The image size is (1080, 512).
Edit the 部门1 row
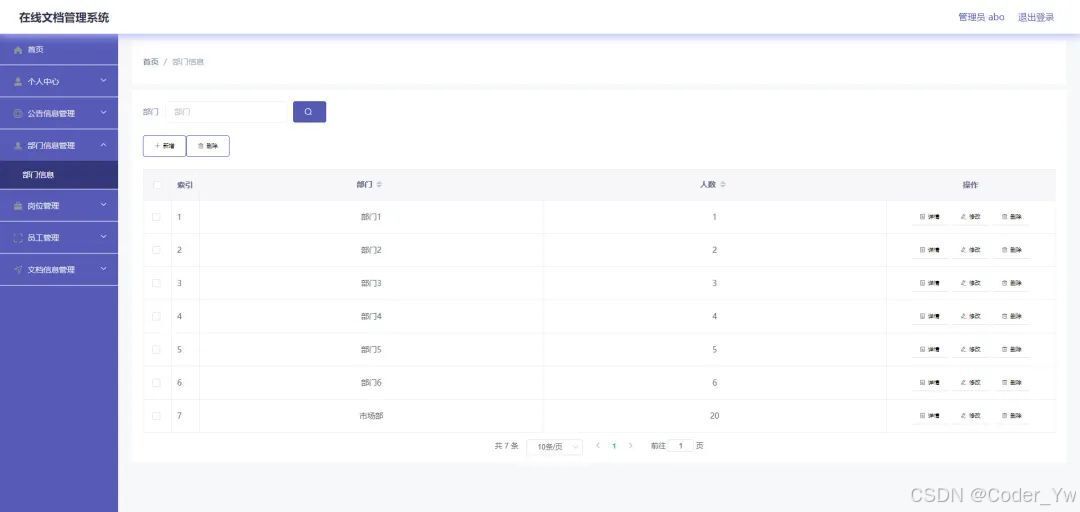coord(970,217)
